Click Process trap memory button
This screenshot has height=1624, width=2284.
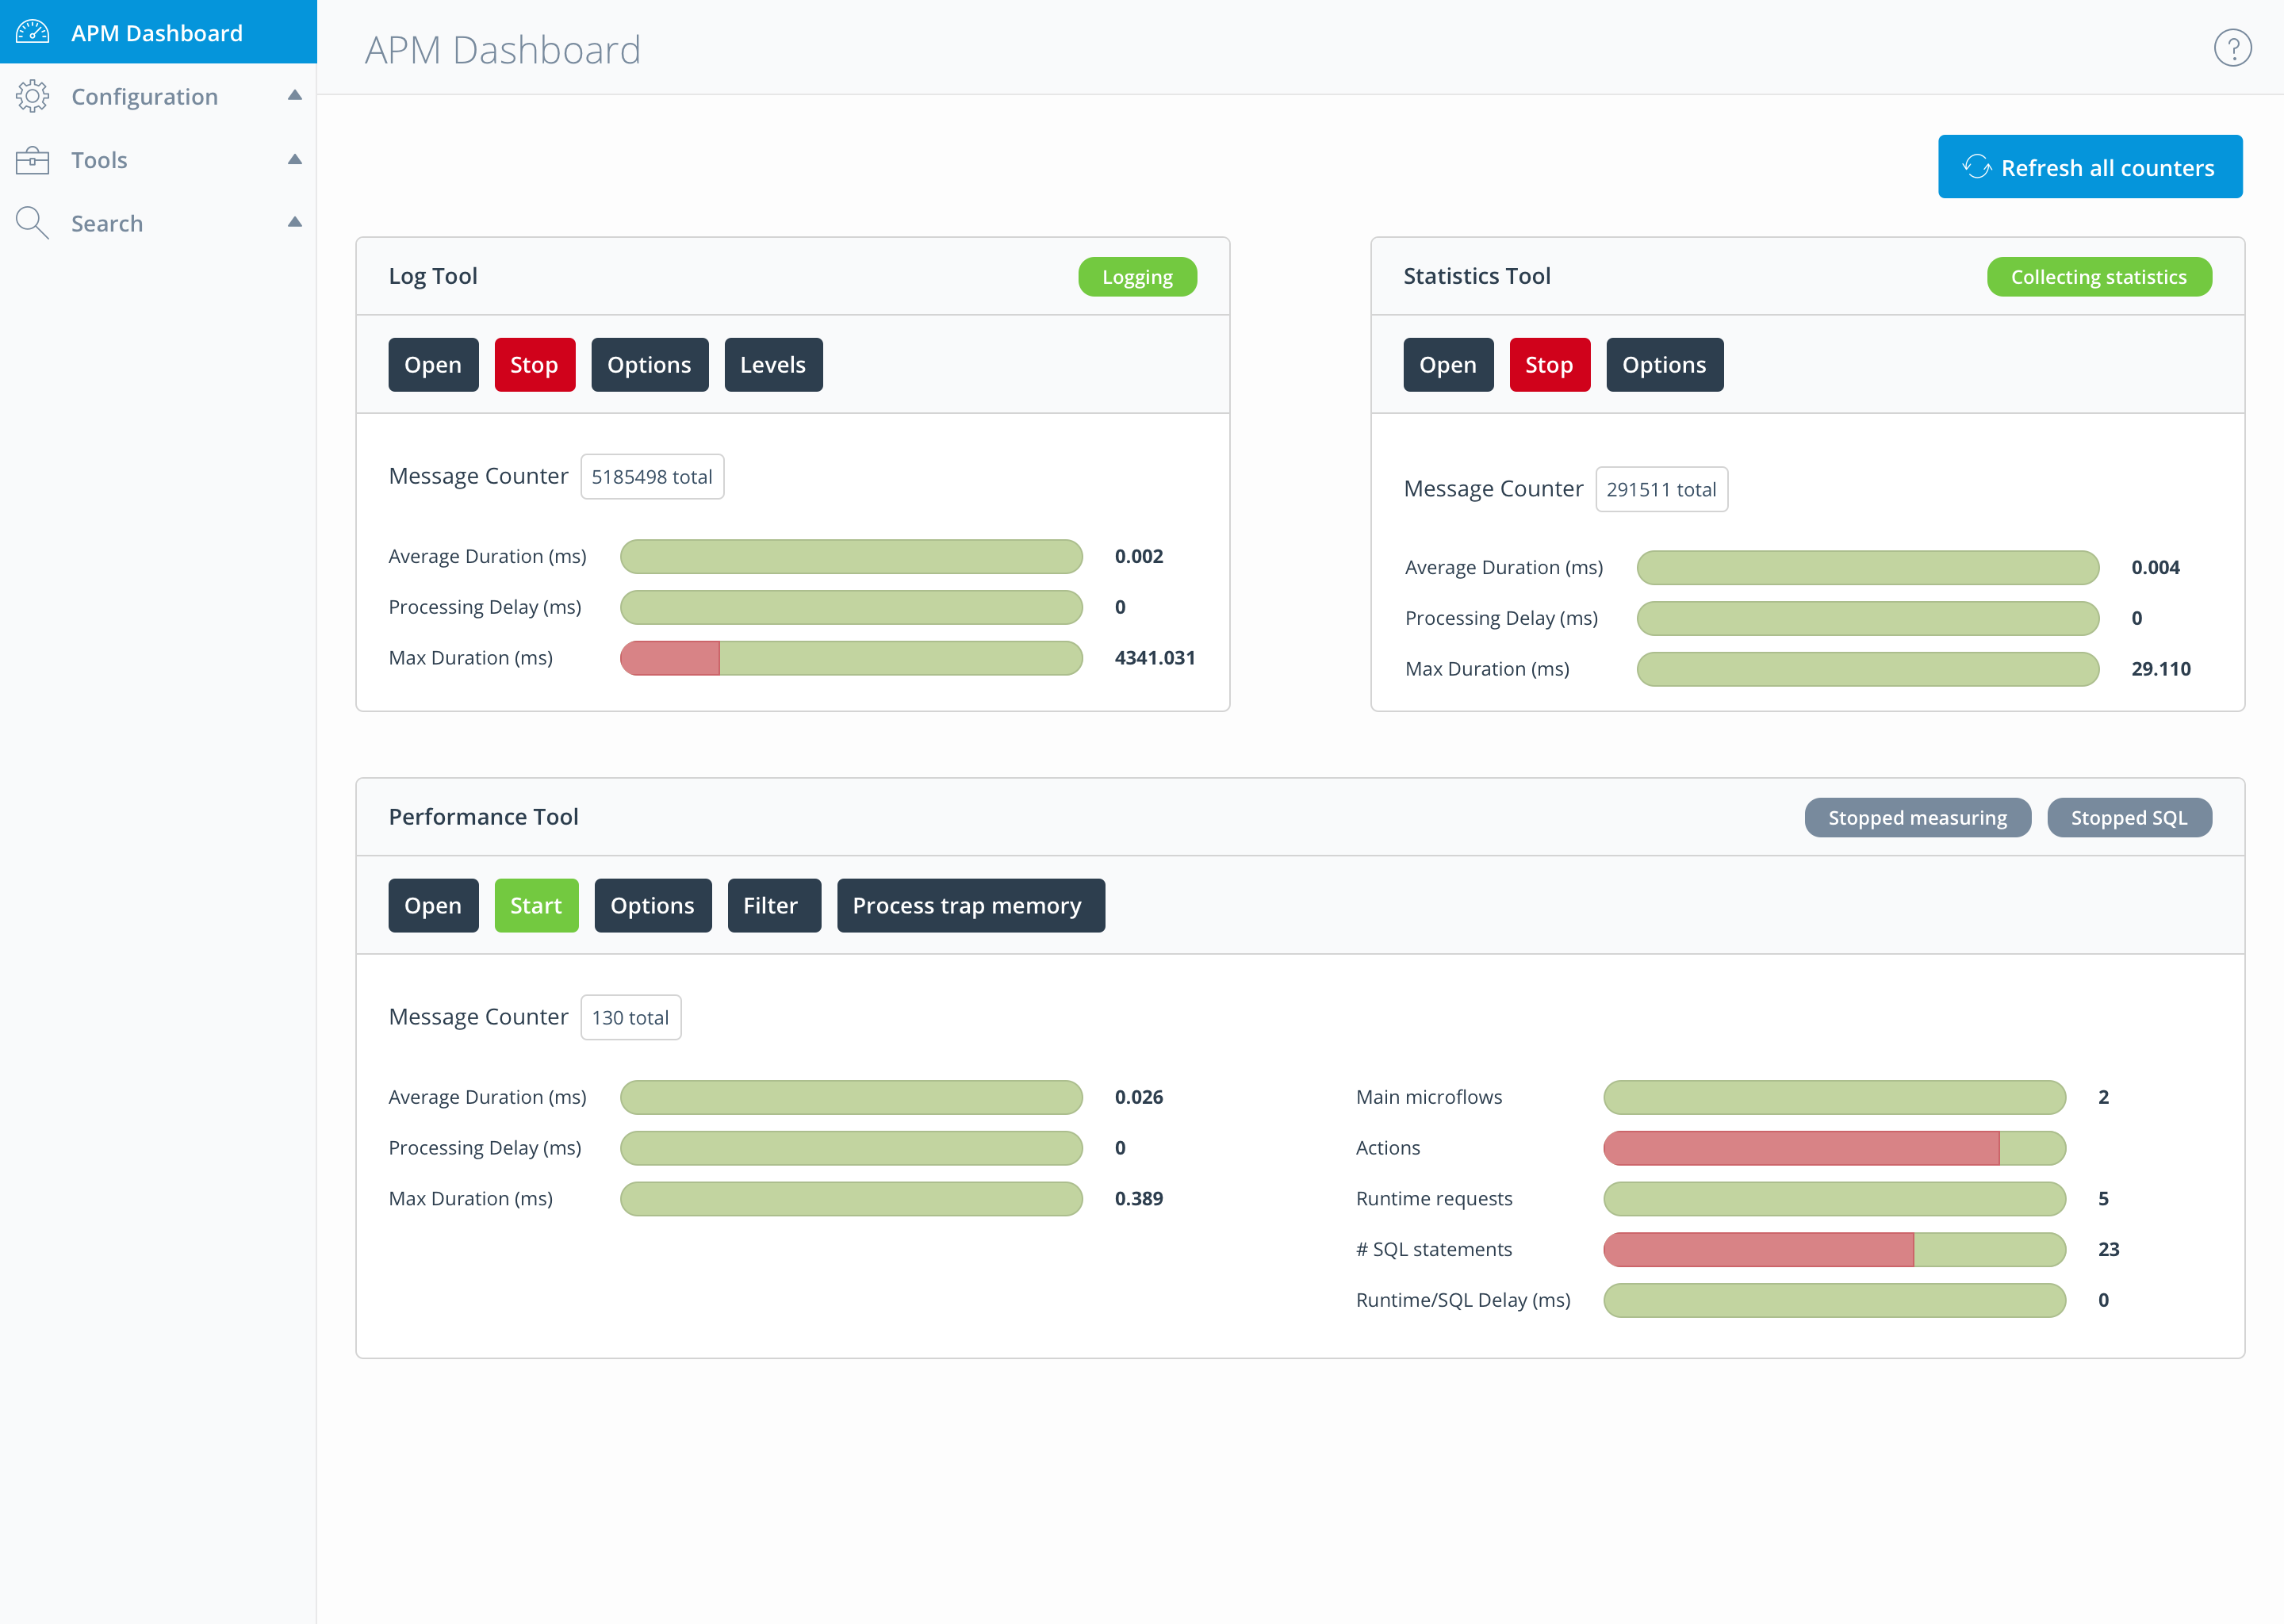(971, 906)
